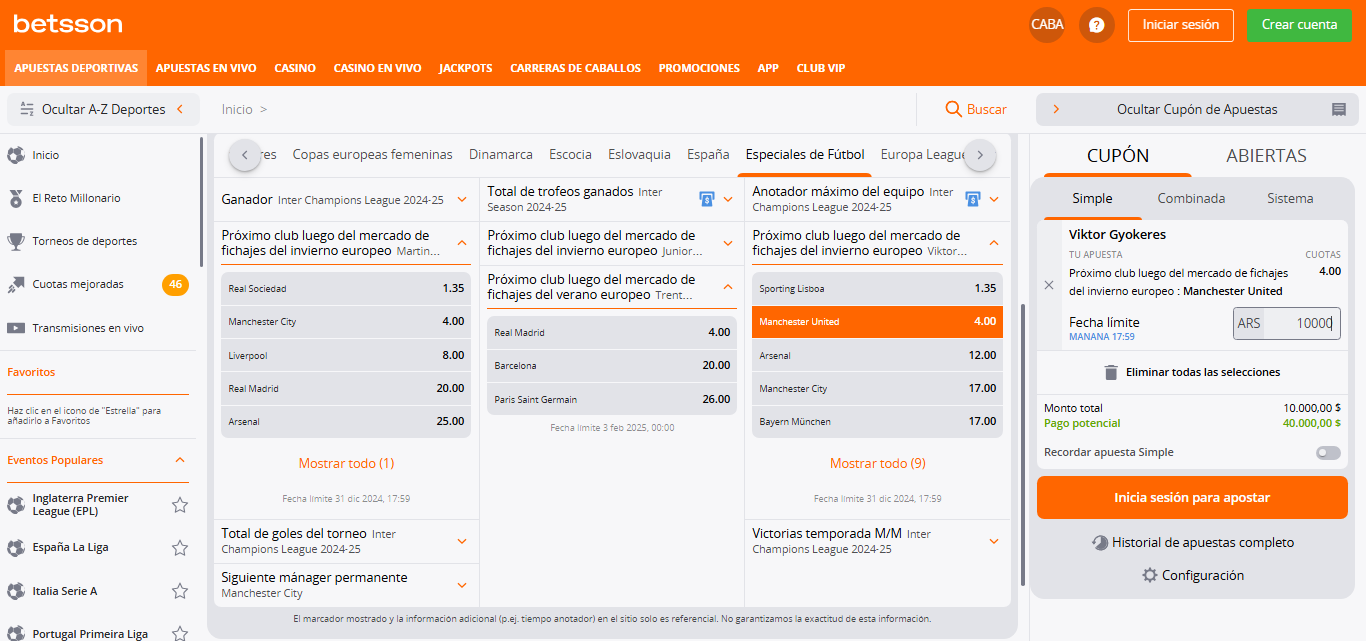Open the Casino menu item
Image resolution: width=1366 pixels, height=641 pixels.
[x=295, y=68]
